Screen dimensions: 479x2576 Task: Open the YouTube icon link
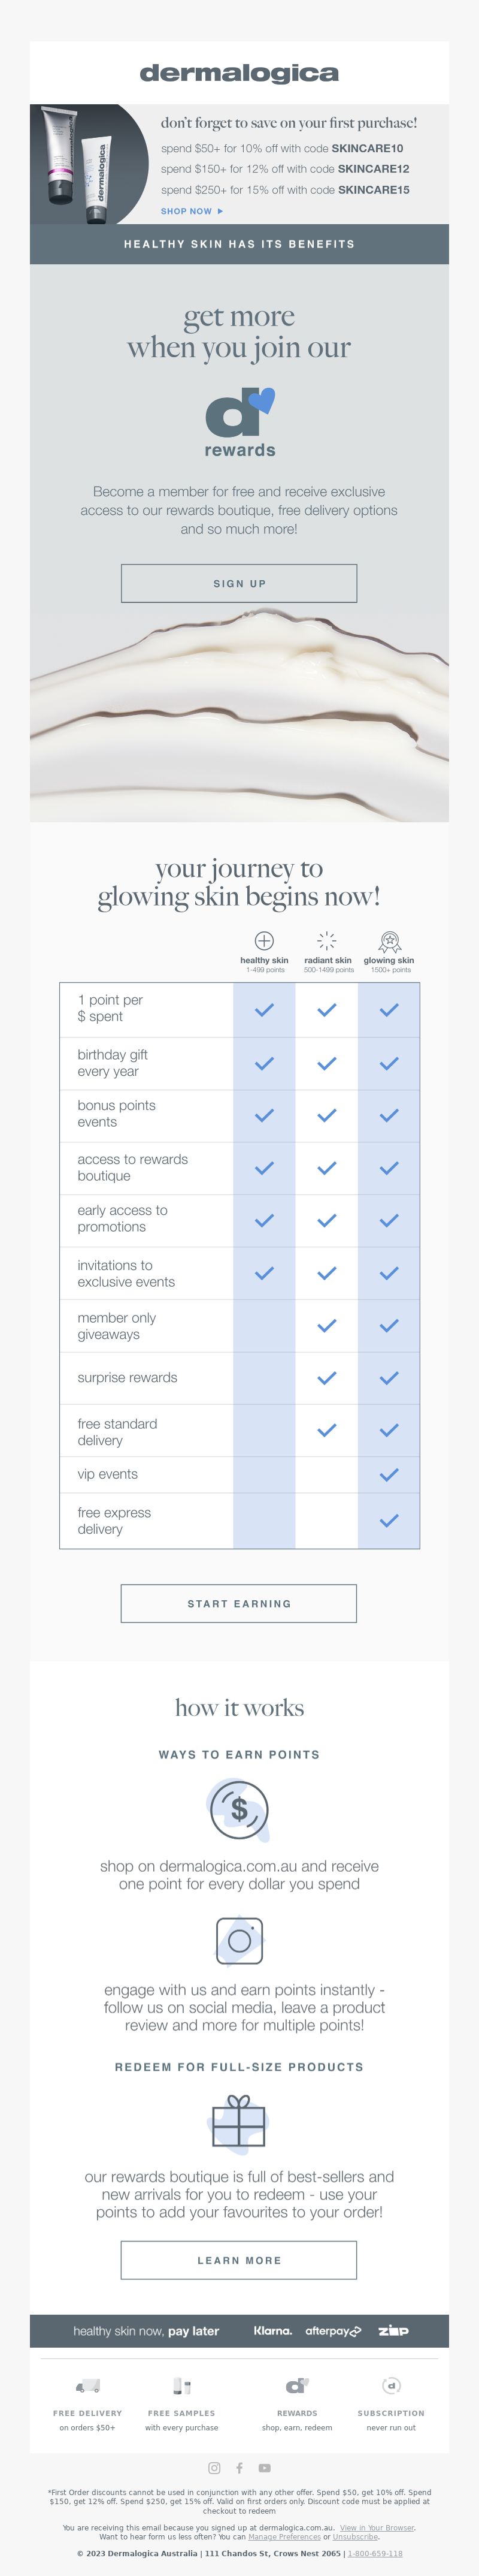[264, 2468]
